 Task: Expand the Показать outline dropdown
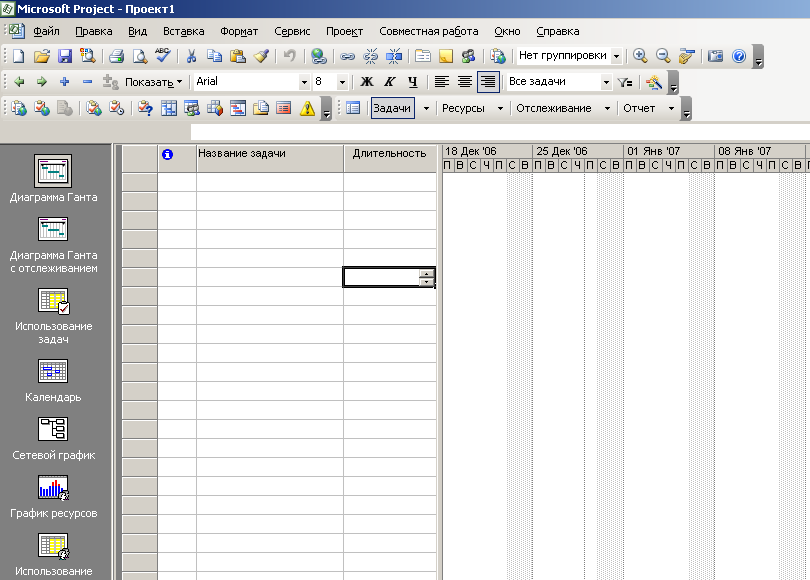click(154, 82)
